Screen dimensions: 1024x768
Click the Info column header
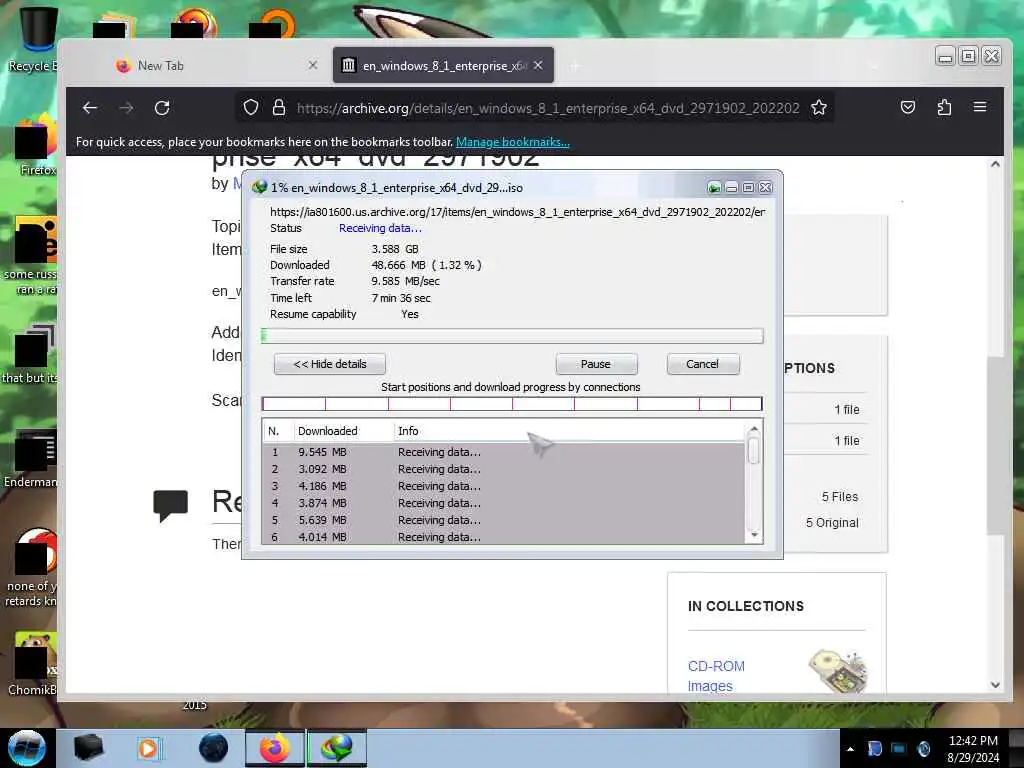tap(569, 431)
